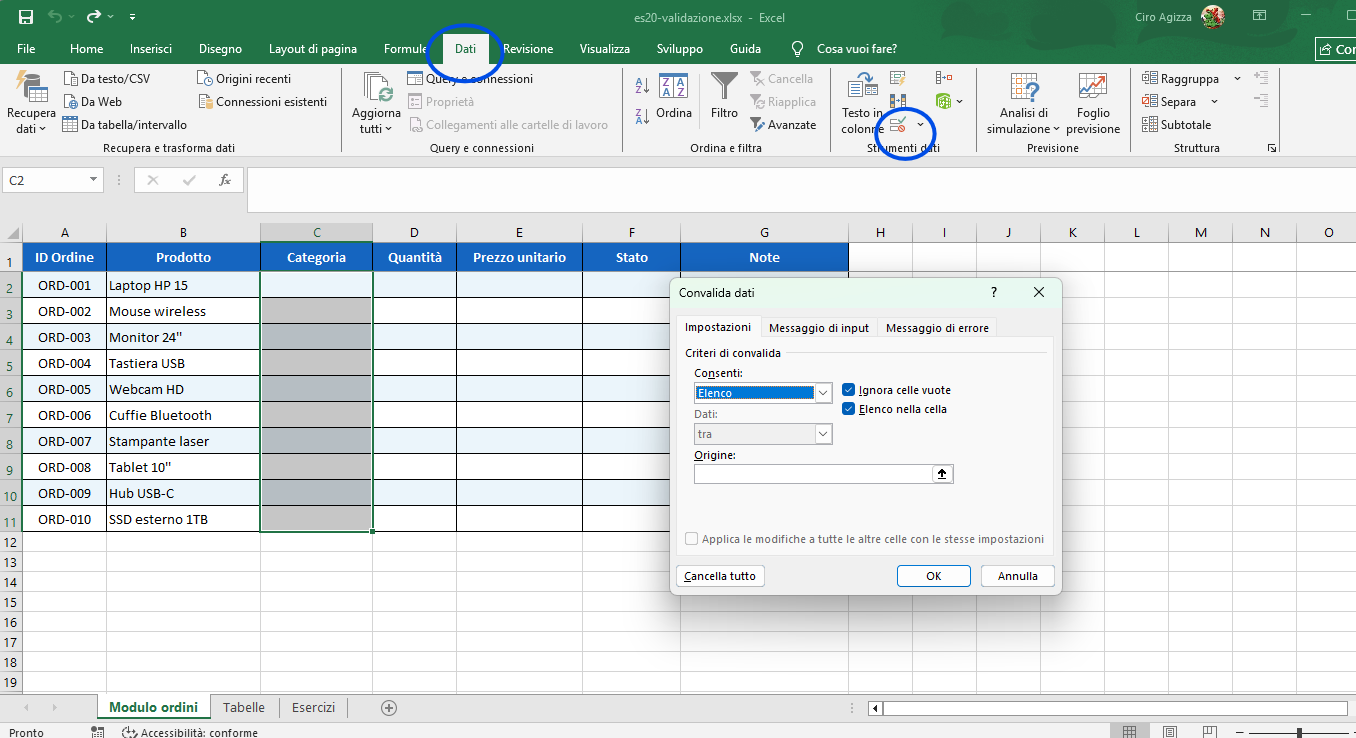Image resolution: width=1356 pixels, height=738 pixels.
Task: Click the Prezzo unitario header cell
Action: pos(519,257)
